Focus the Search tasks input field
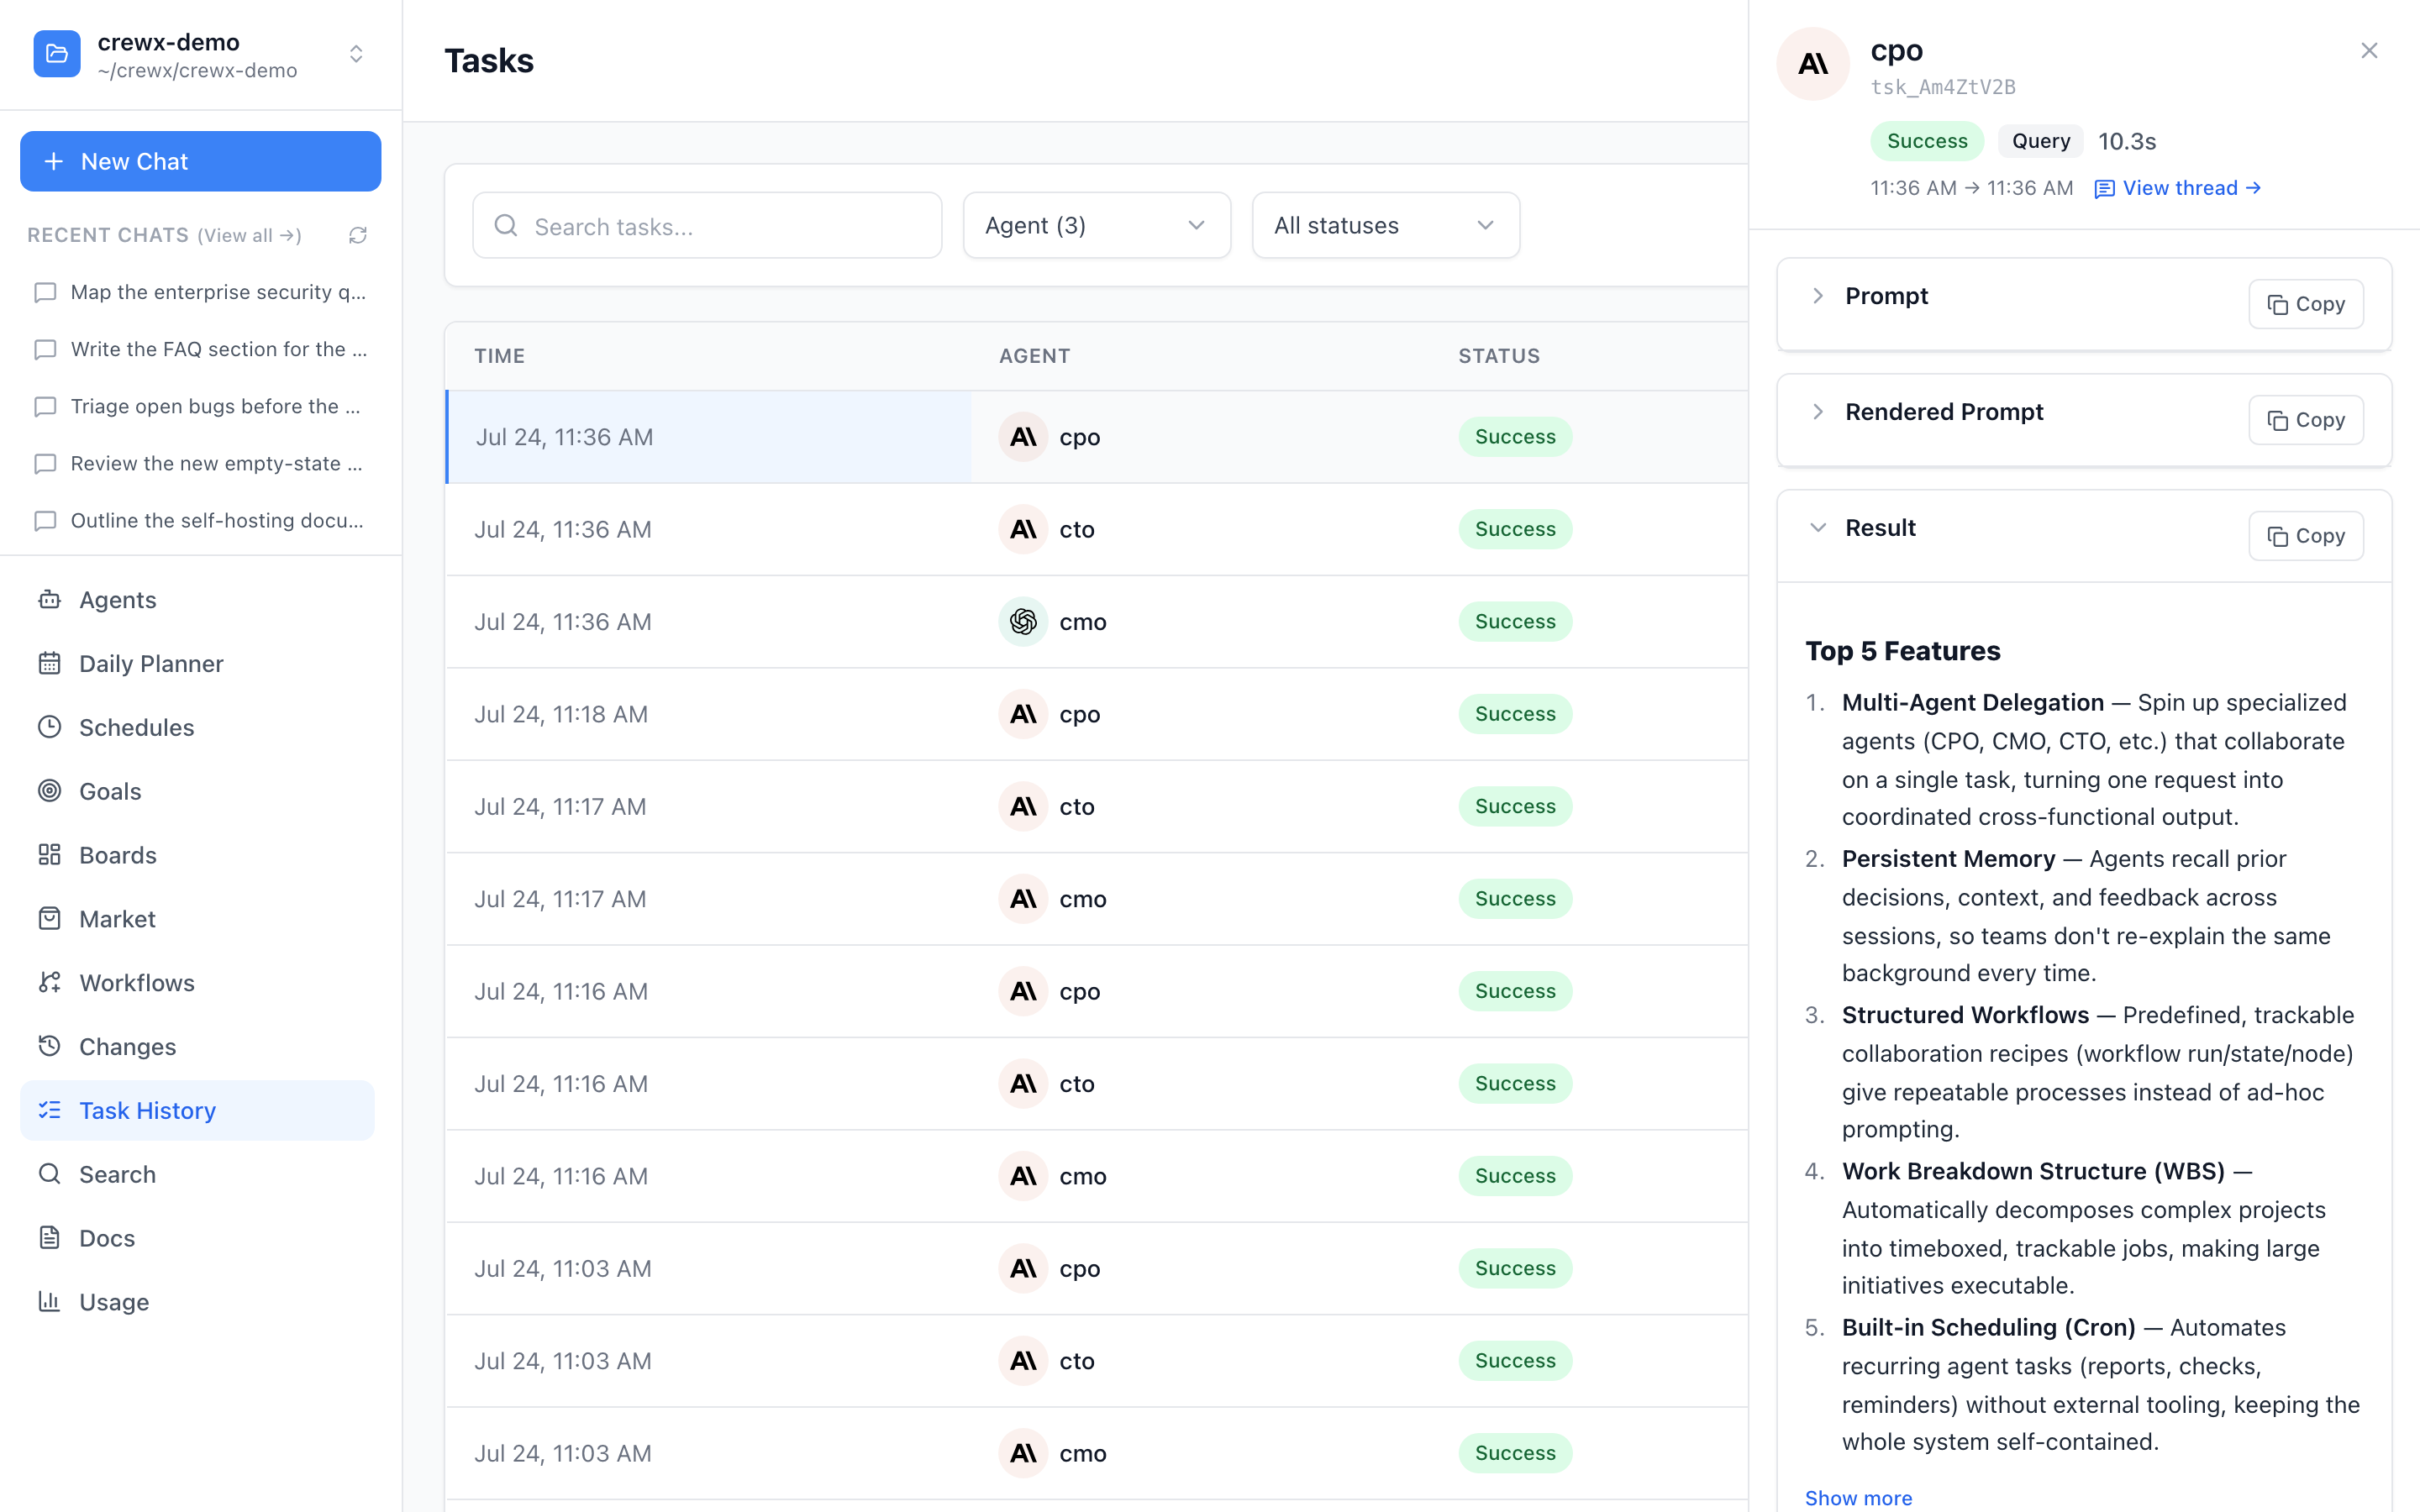 707,226
